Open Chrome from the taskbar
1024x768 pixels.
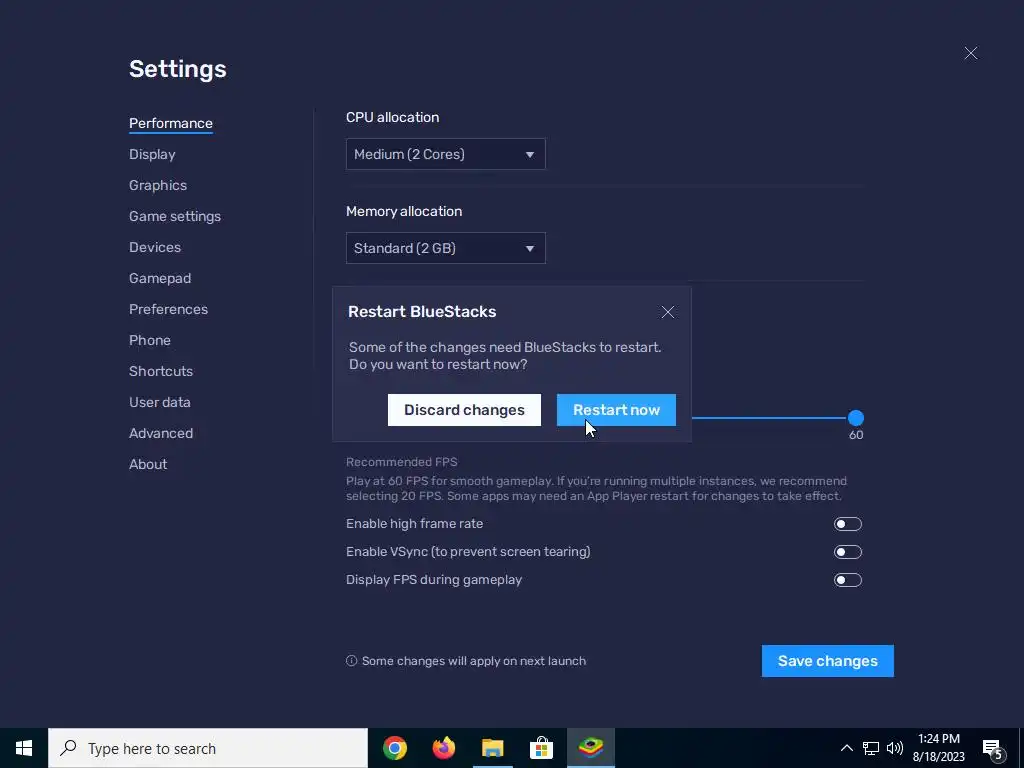pyautogui.click(x=394, y=748)
